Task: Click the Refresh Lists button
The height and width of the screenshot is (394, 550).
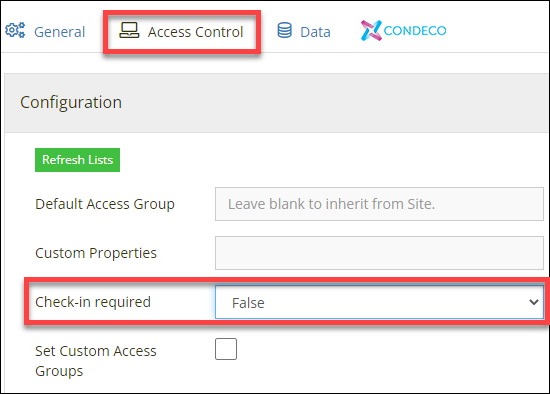Action: pyautogui.click(x=78, y=160)
